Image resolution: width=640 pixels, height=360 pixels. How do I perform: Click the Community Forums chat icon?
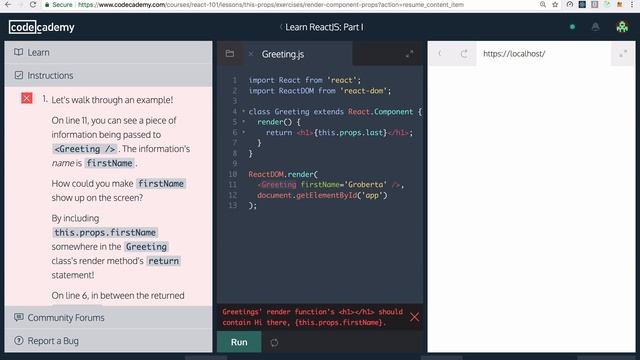pos(18,317)
